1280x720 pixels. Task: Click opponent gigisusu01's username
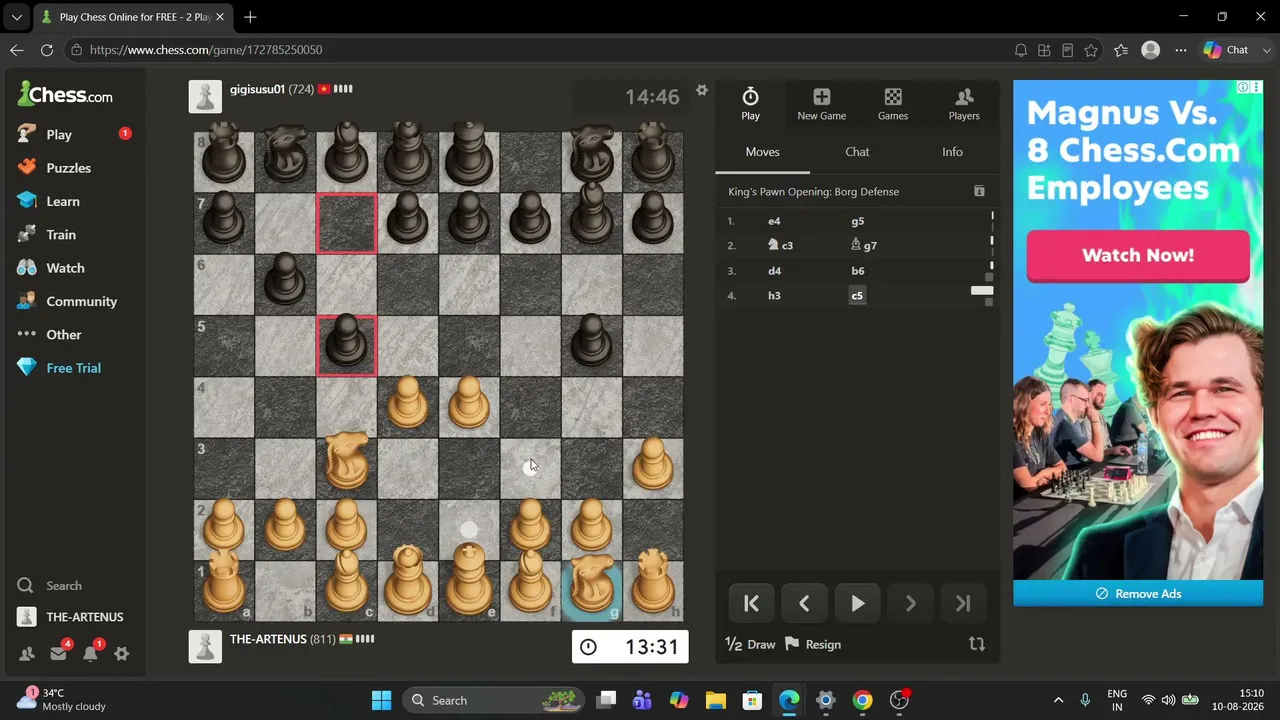pyautogui.click(x=257, y=89)
